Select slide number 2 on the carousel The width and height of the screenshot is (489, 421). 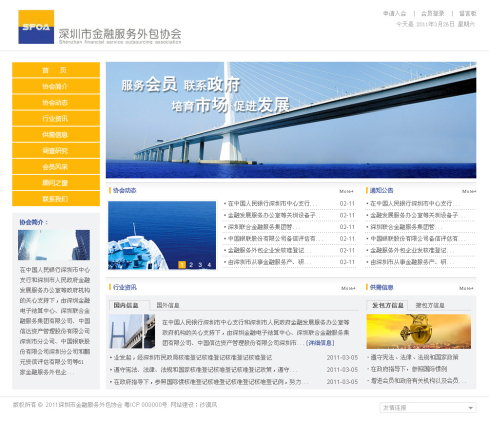[191, 265]
